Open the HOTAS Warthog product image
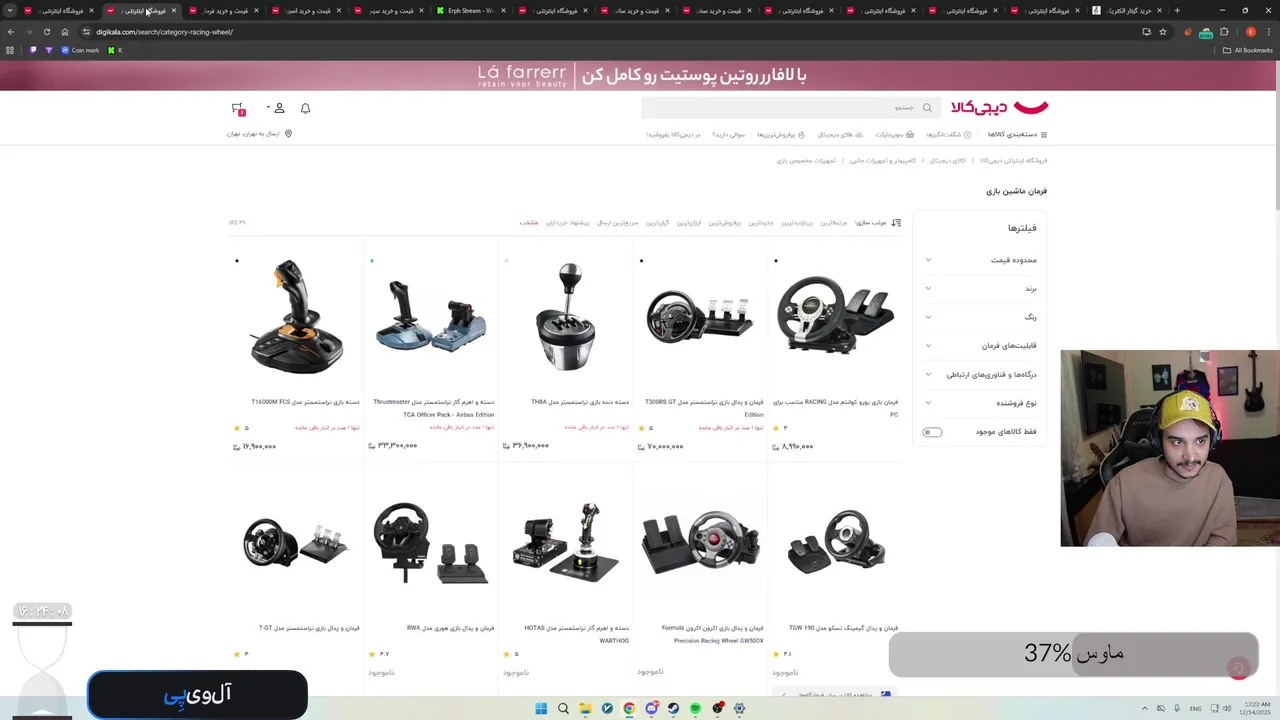1280x720 pixels. [566, 543]
